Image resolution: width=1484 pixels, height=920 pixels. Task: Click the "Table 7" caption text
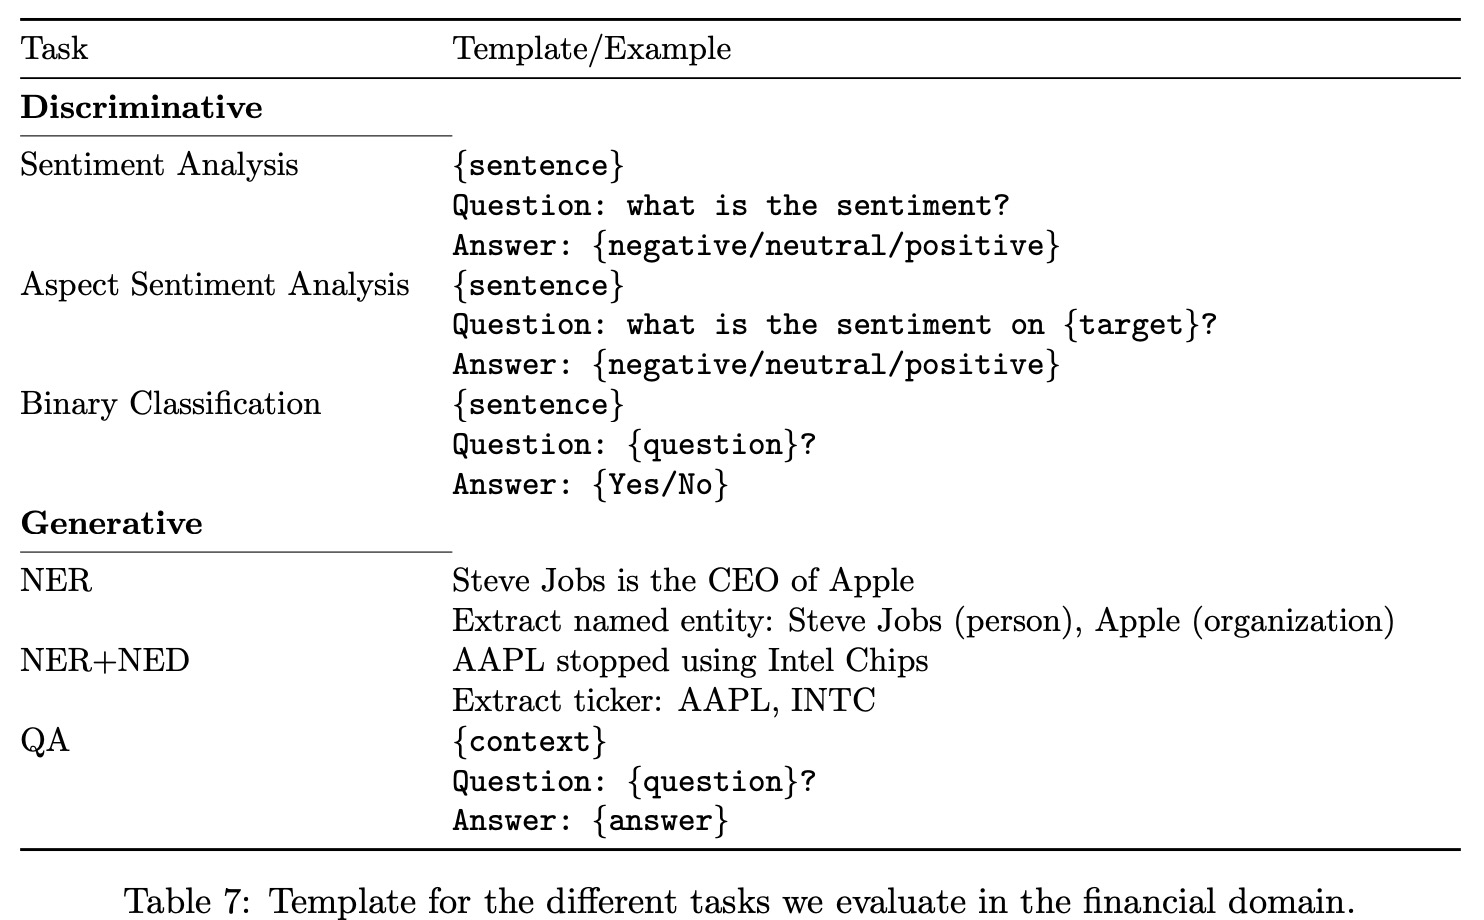tap(739, 902)
